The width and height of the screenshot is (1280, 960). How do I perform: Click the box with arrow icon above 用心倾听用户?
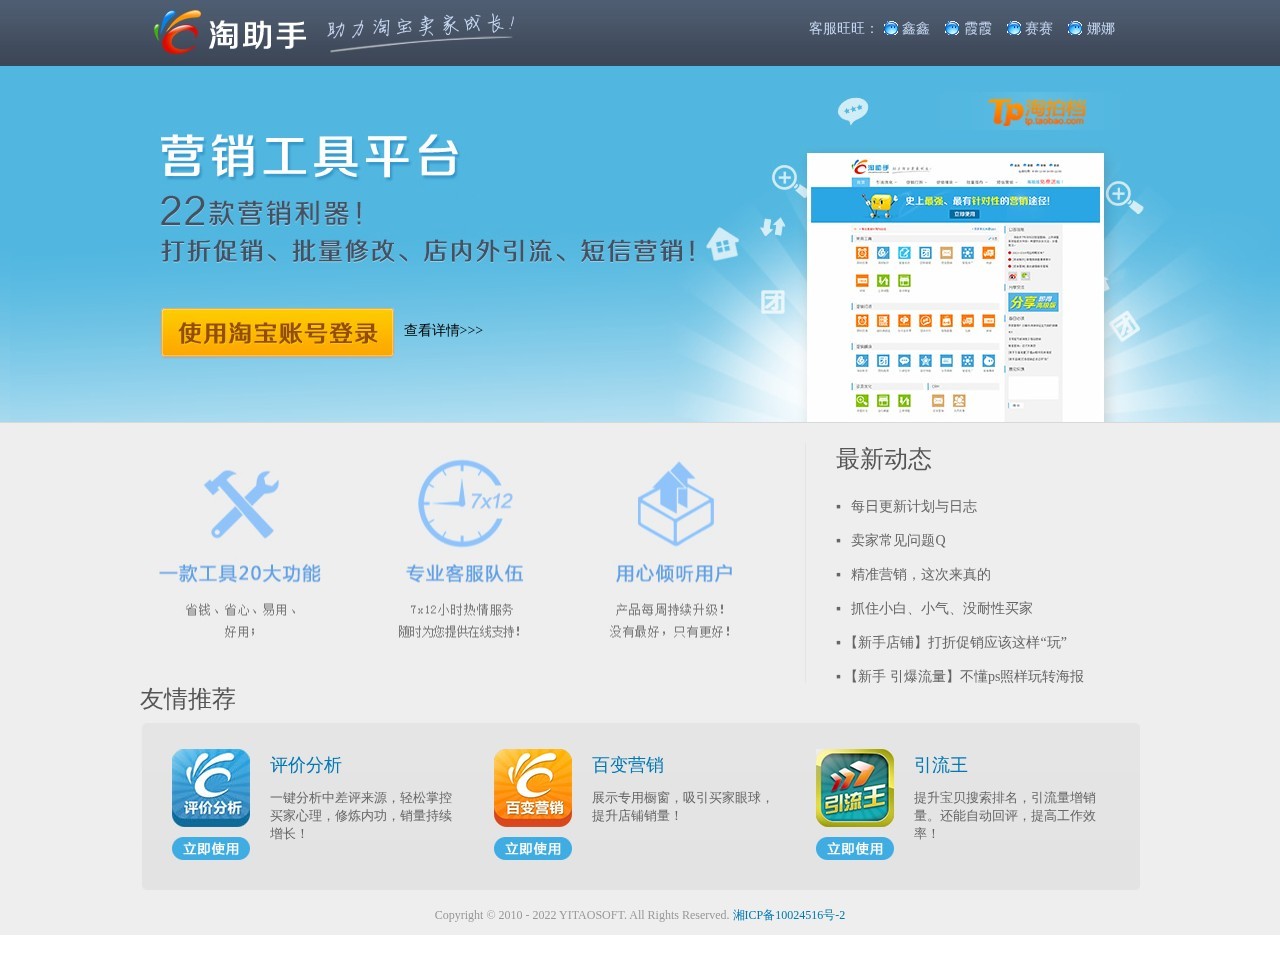[675, 504]
